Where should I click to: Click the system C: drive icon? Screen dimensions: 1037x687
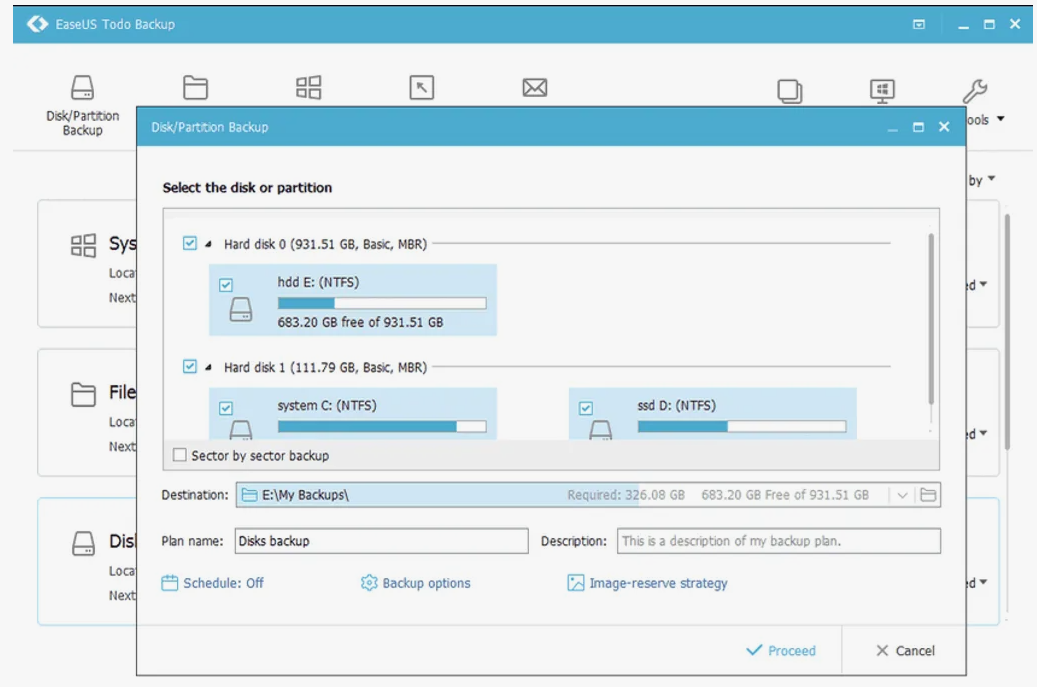[x=241, y=430]
